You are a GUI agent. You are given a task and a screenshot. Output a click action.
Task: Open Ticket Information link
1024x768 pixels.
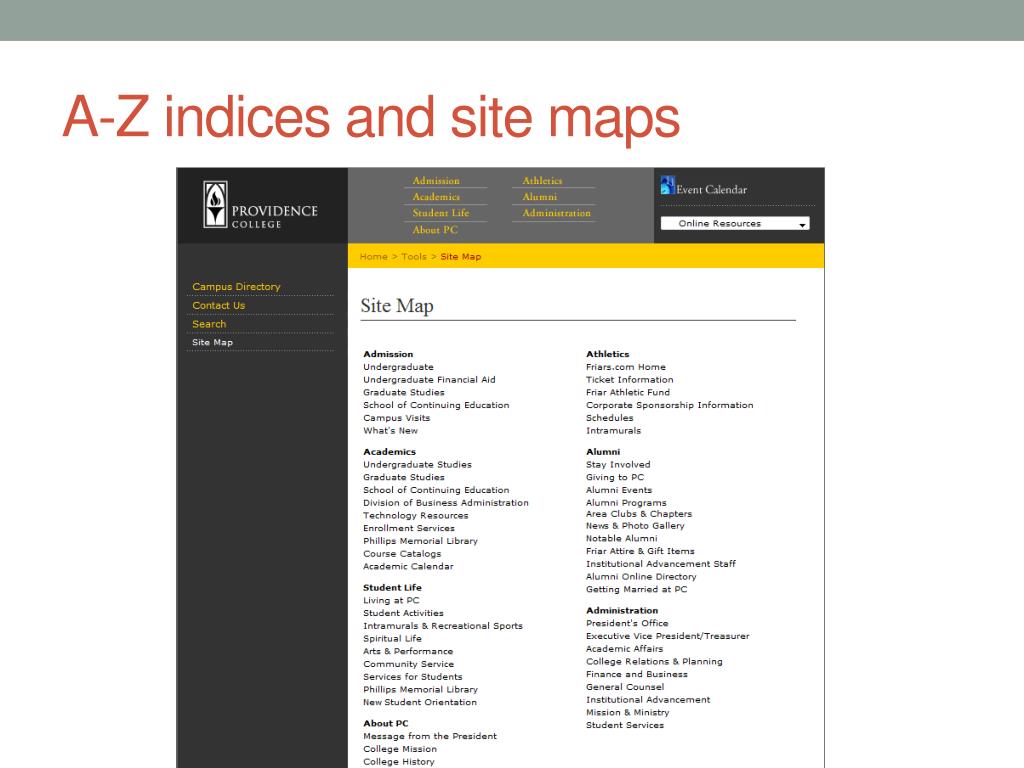tap(630, 379)
